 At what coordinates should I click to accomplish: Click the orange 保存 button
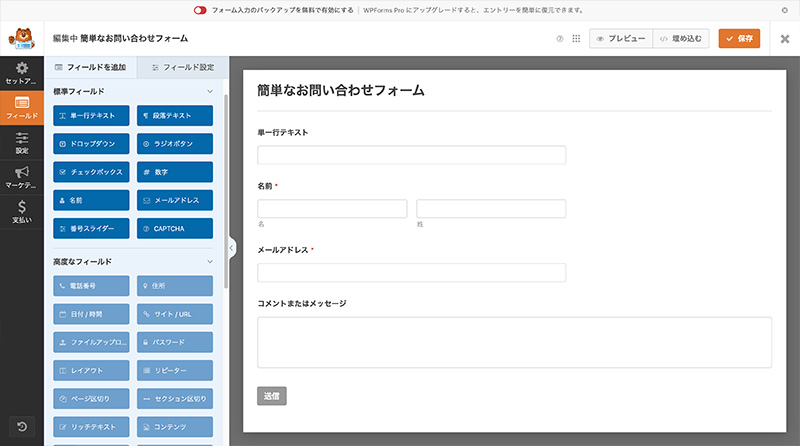point(739,39)
